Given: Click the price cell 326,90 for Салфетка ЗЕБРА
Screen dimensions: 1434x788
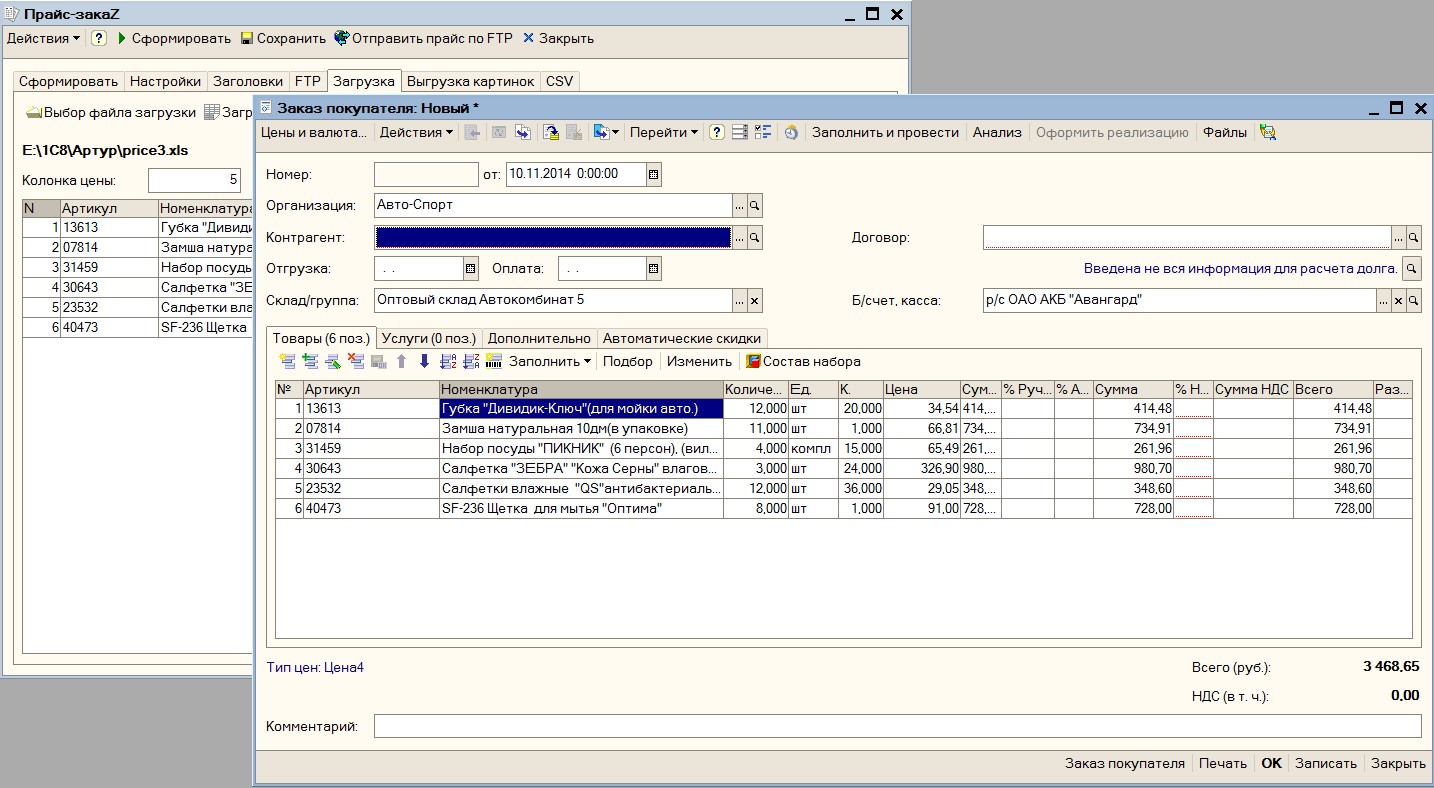Looking at the screenshot, I should click(x=921, y=468).
